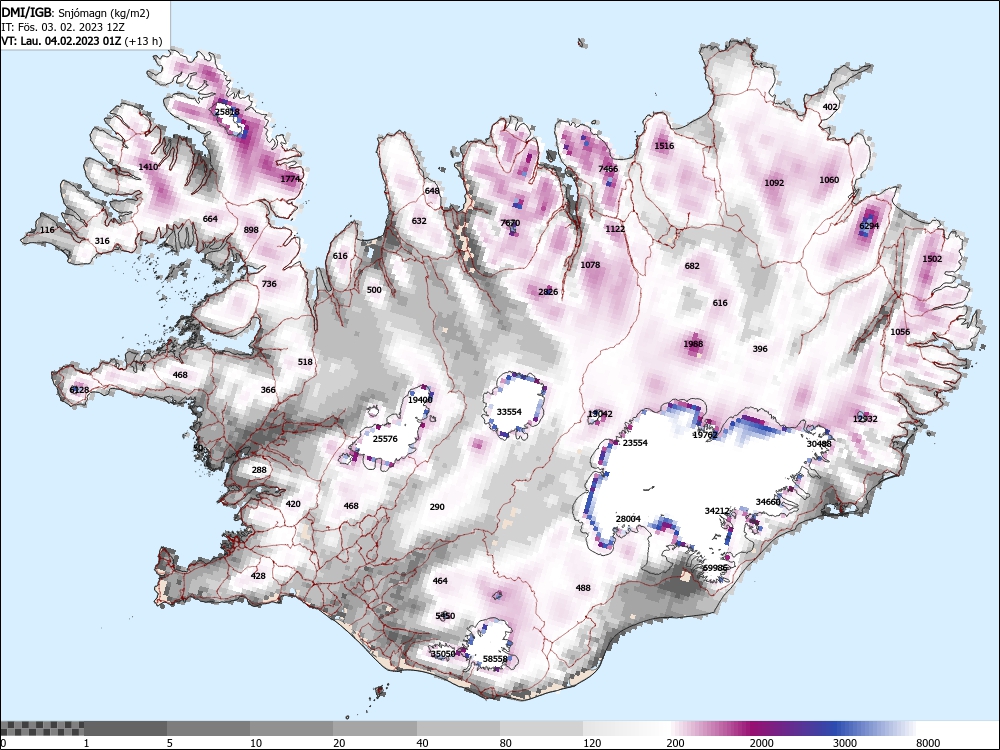Click the glacier value 34660

(x=768, y=502)
